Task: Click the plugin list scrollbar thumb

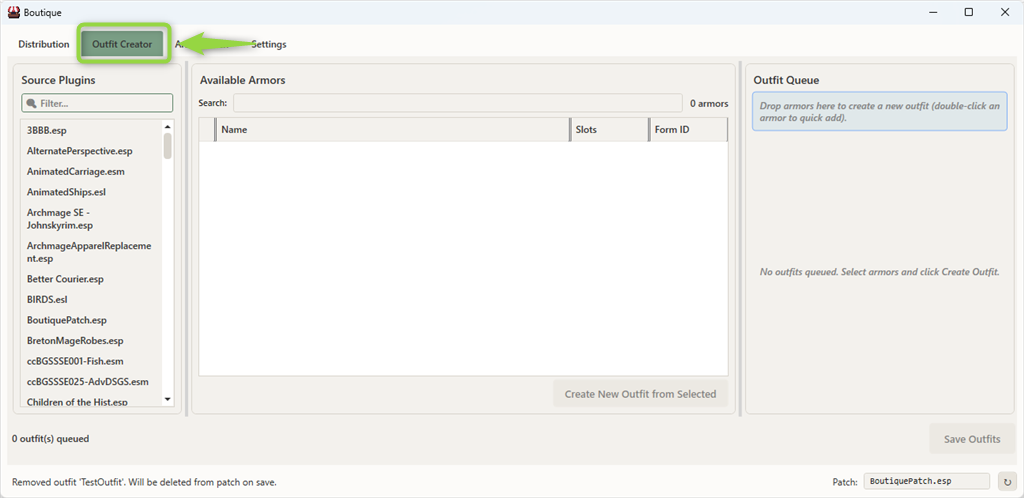Action: [167, 146]
